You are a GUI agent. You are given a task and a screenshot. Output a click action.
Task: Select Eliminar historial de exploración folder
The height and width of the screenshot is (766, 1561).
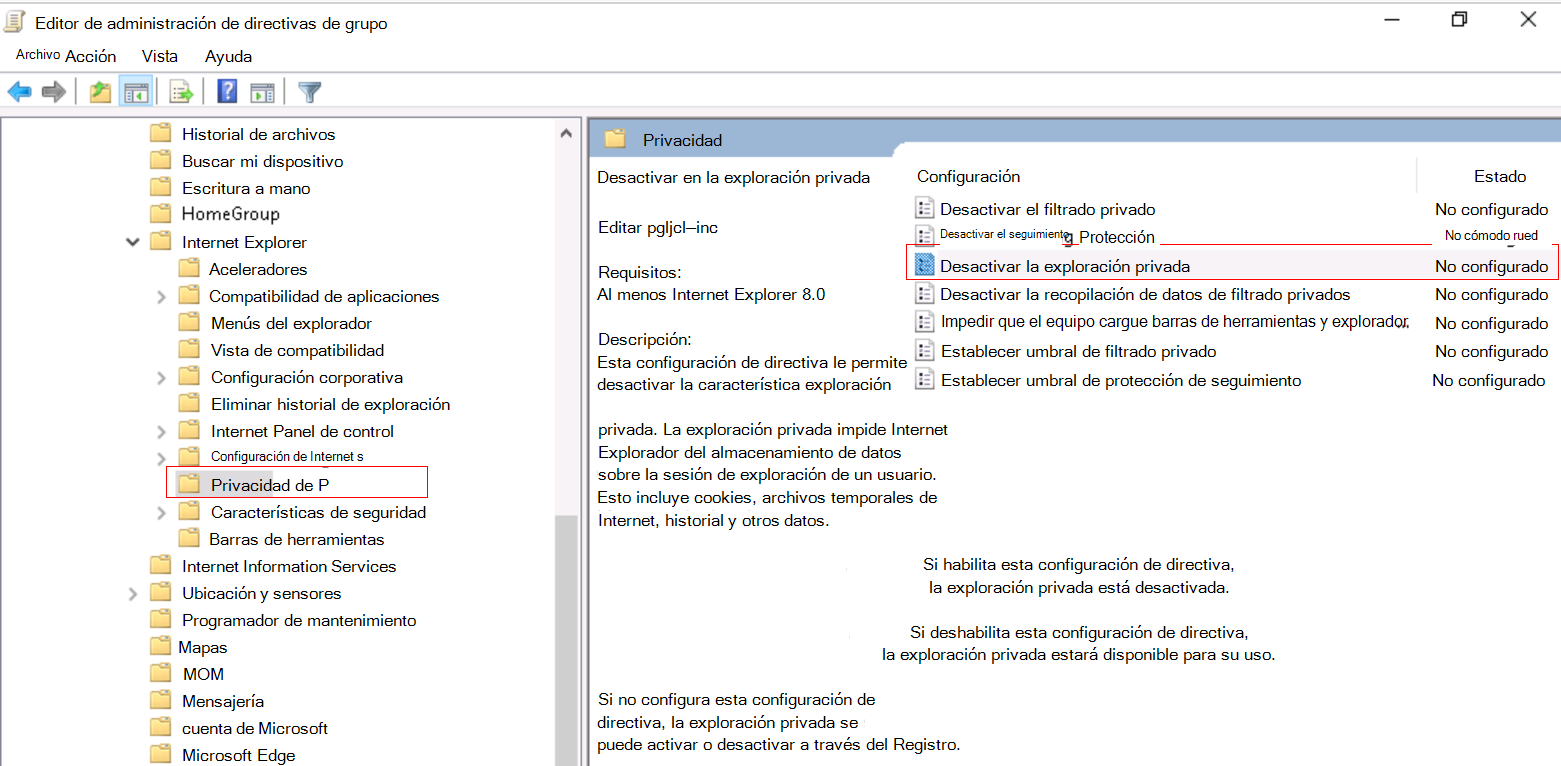click(330, 404)
